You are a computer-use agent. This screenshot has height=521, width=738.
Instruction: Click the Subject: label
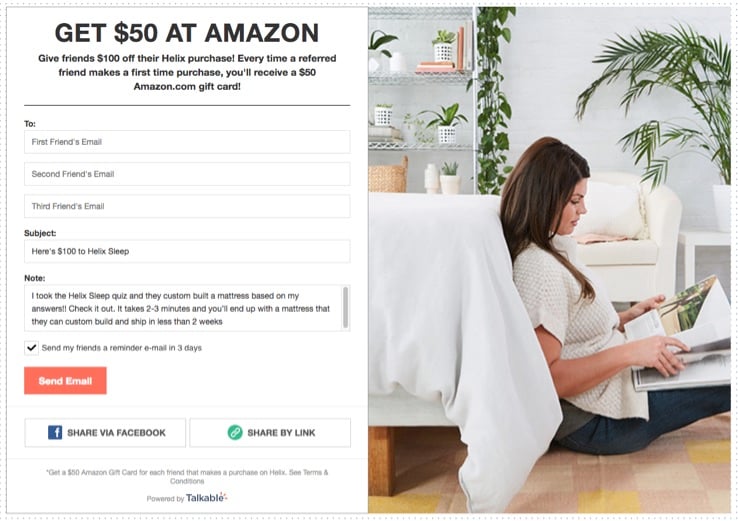pyautogui.click(x=40, y=233)
